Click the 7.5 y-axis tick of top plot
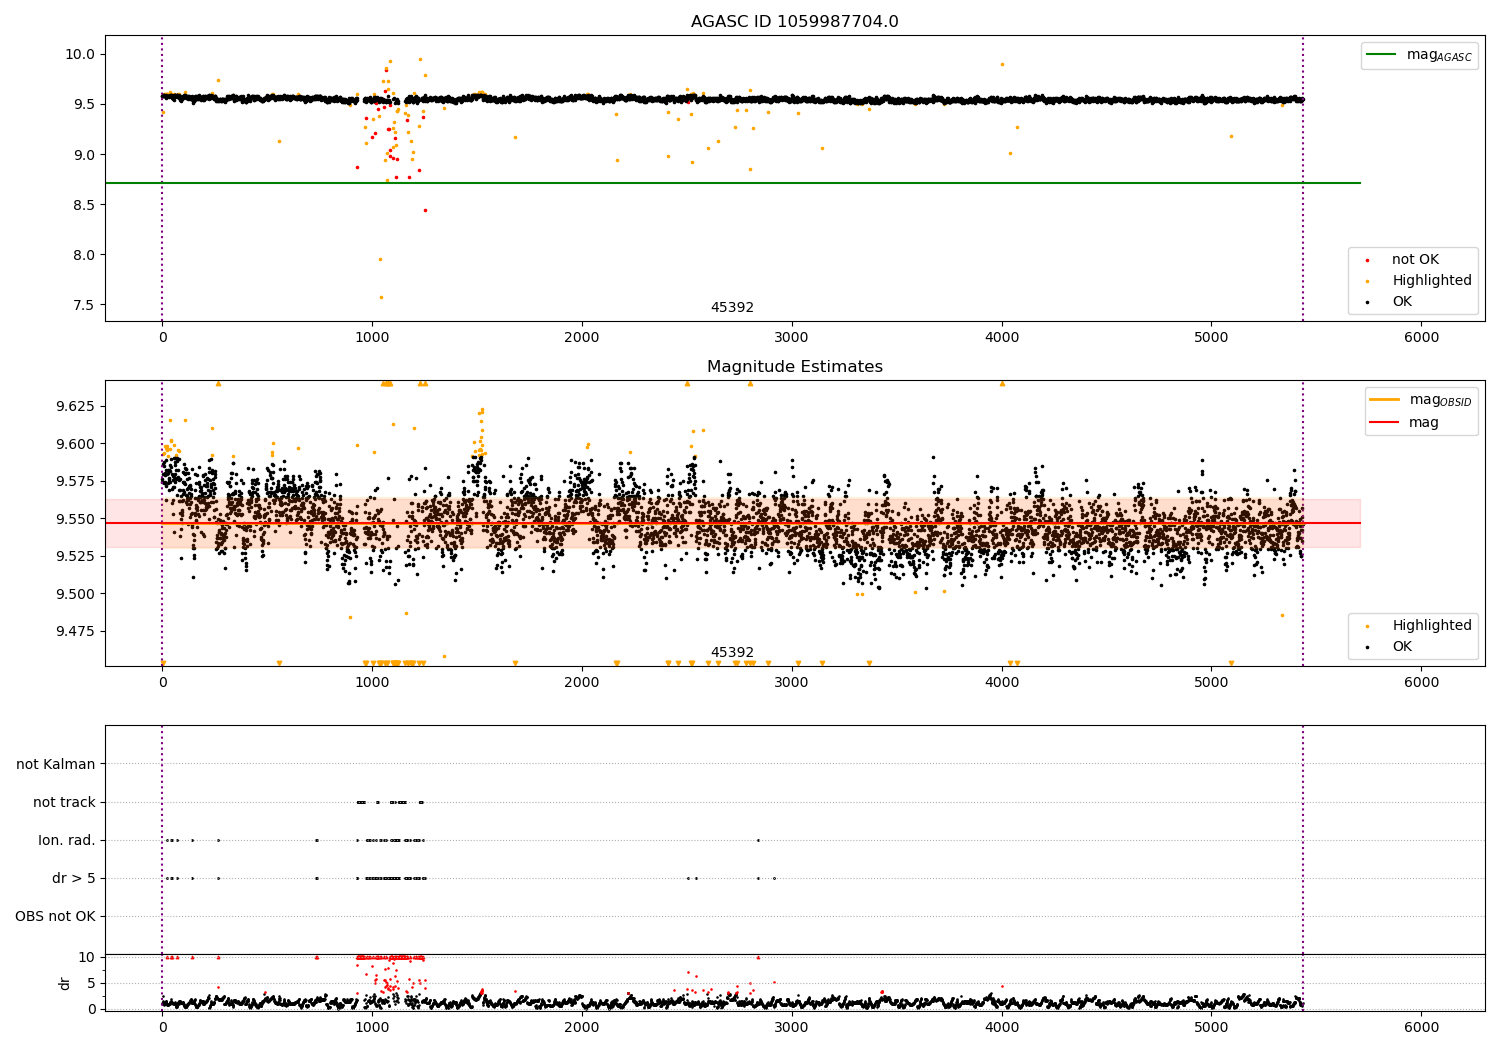 (x=83, y=305)
